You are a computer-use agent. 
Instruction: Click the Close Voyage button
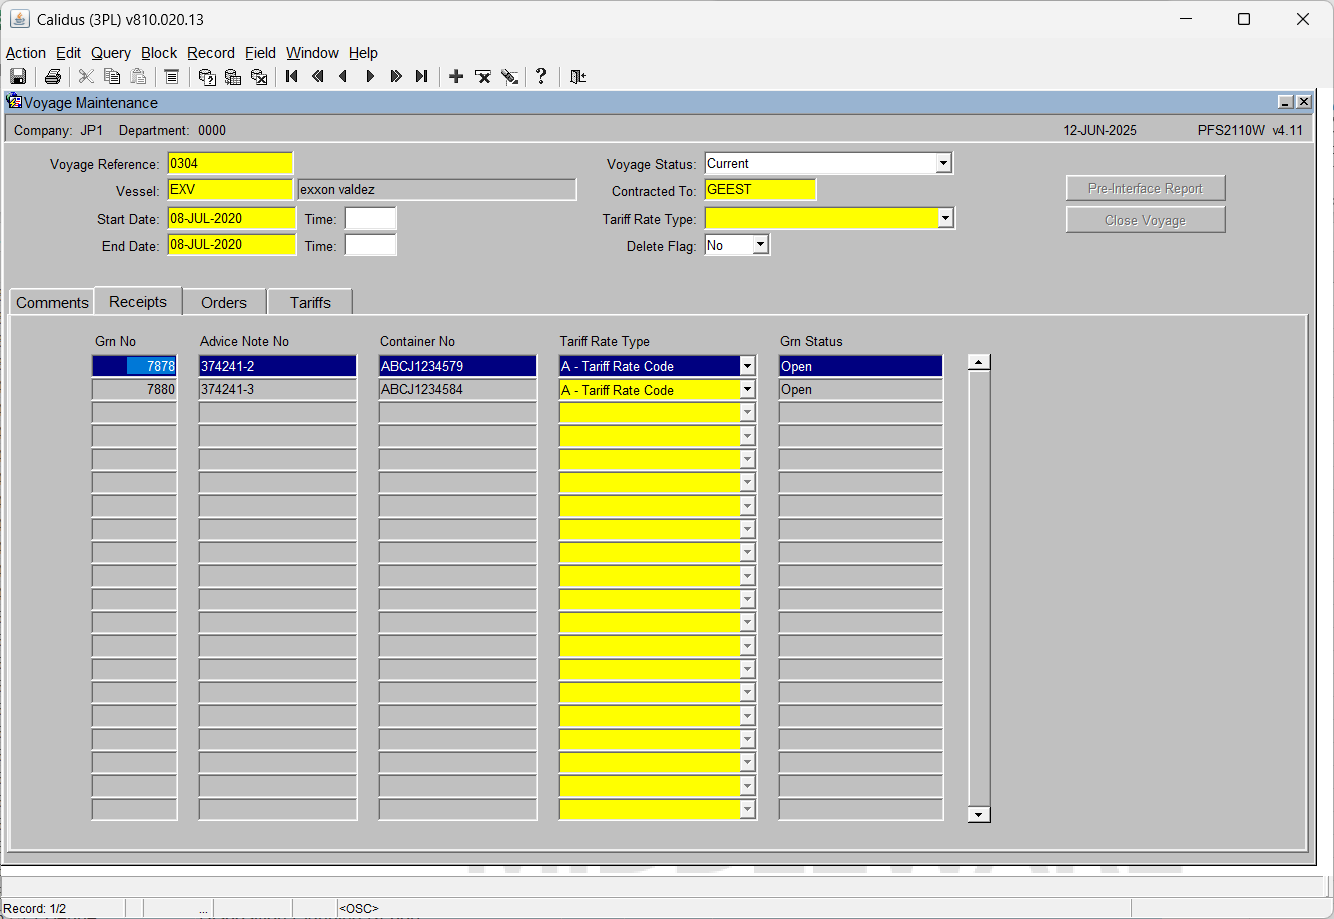pyautogui.click(x=1145, y=220)
